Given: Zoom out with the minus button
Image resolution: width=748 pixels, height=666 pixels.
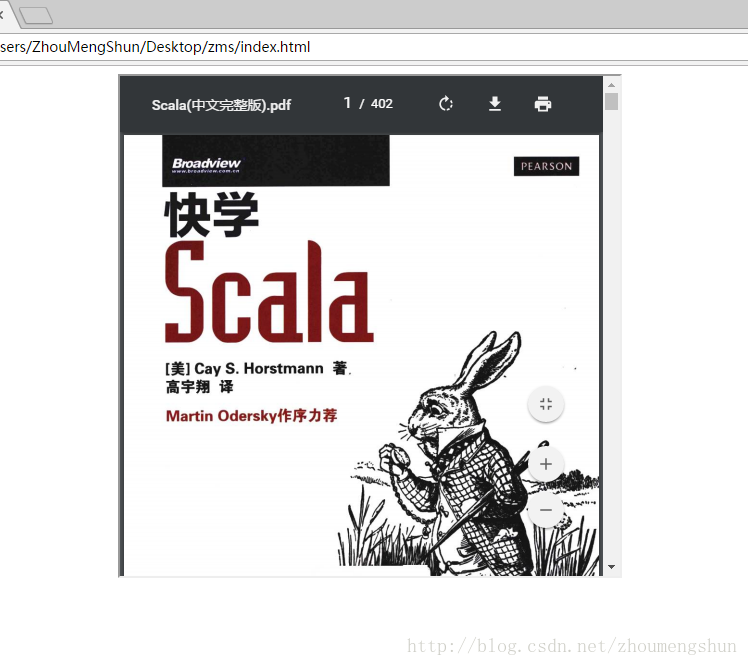Looking at the screenshot, I should [x=546, y=510].
